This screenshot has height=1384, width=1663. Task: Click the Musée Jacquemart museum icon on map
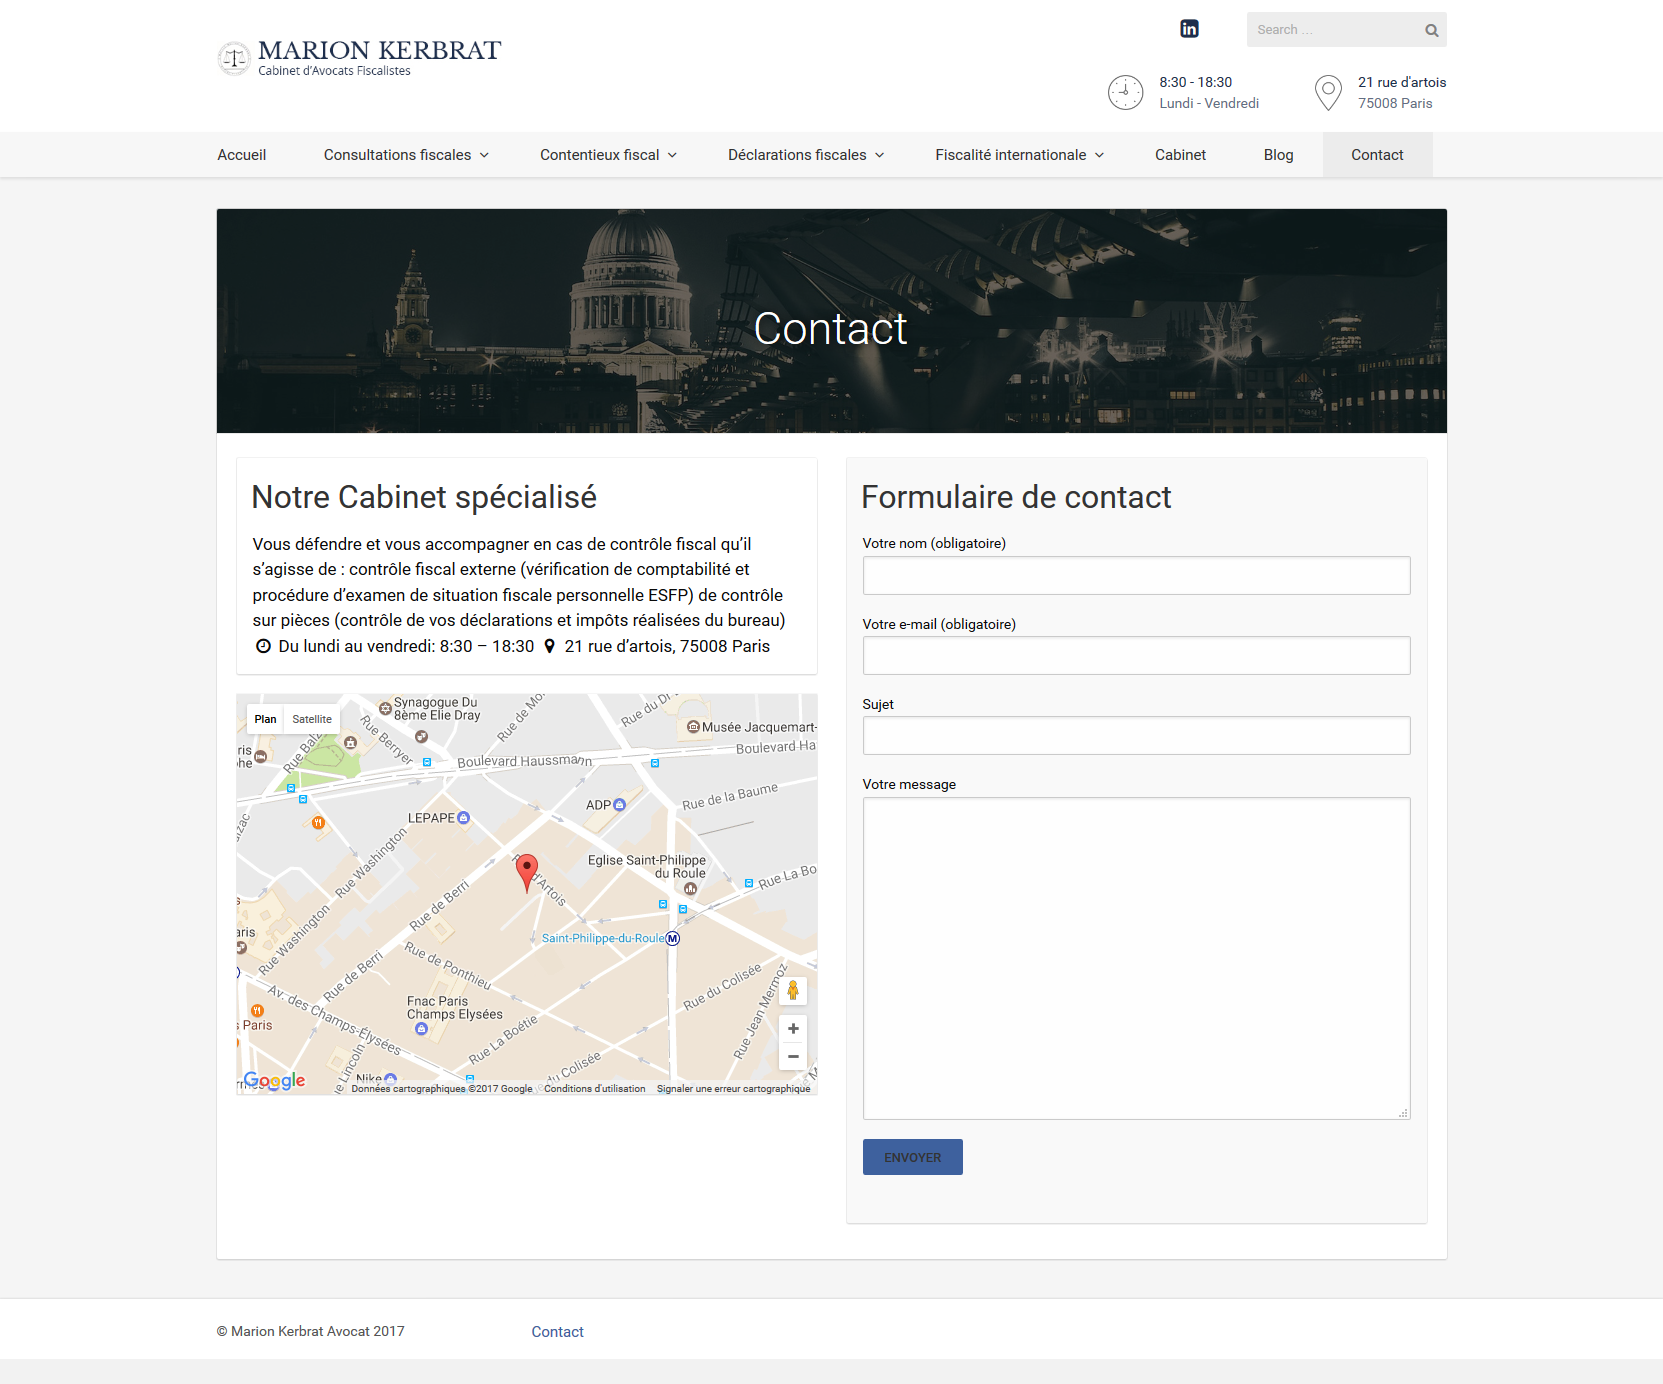click(x=693, y=727)
